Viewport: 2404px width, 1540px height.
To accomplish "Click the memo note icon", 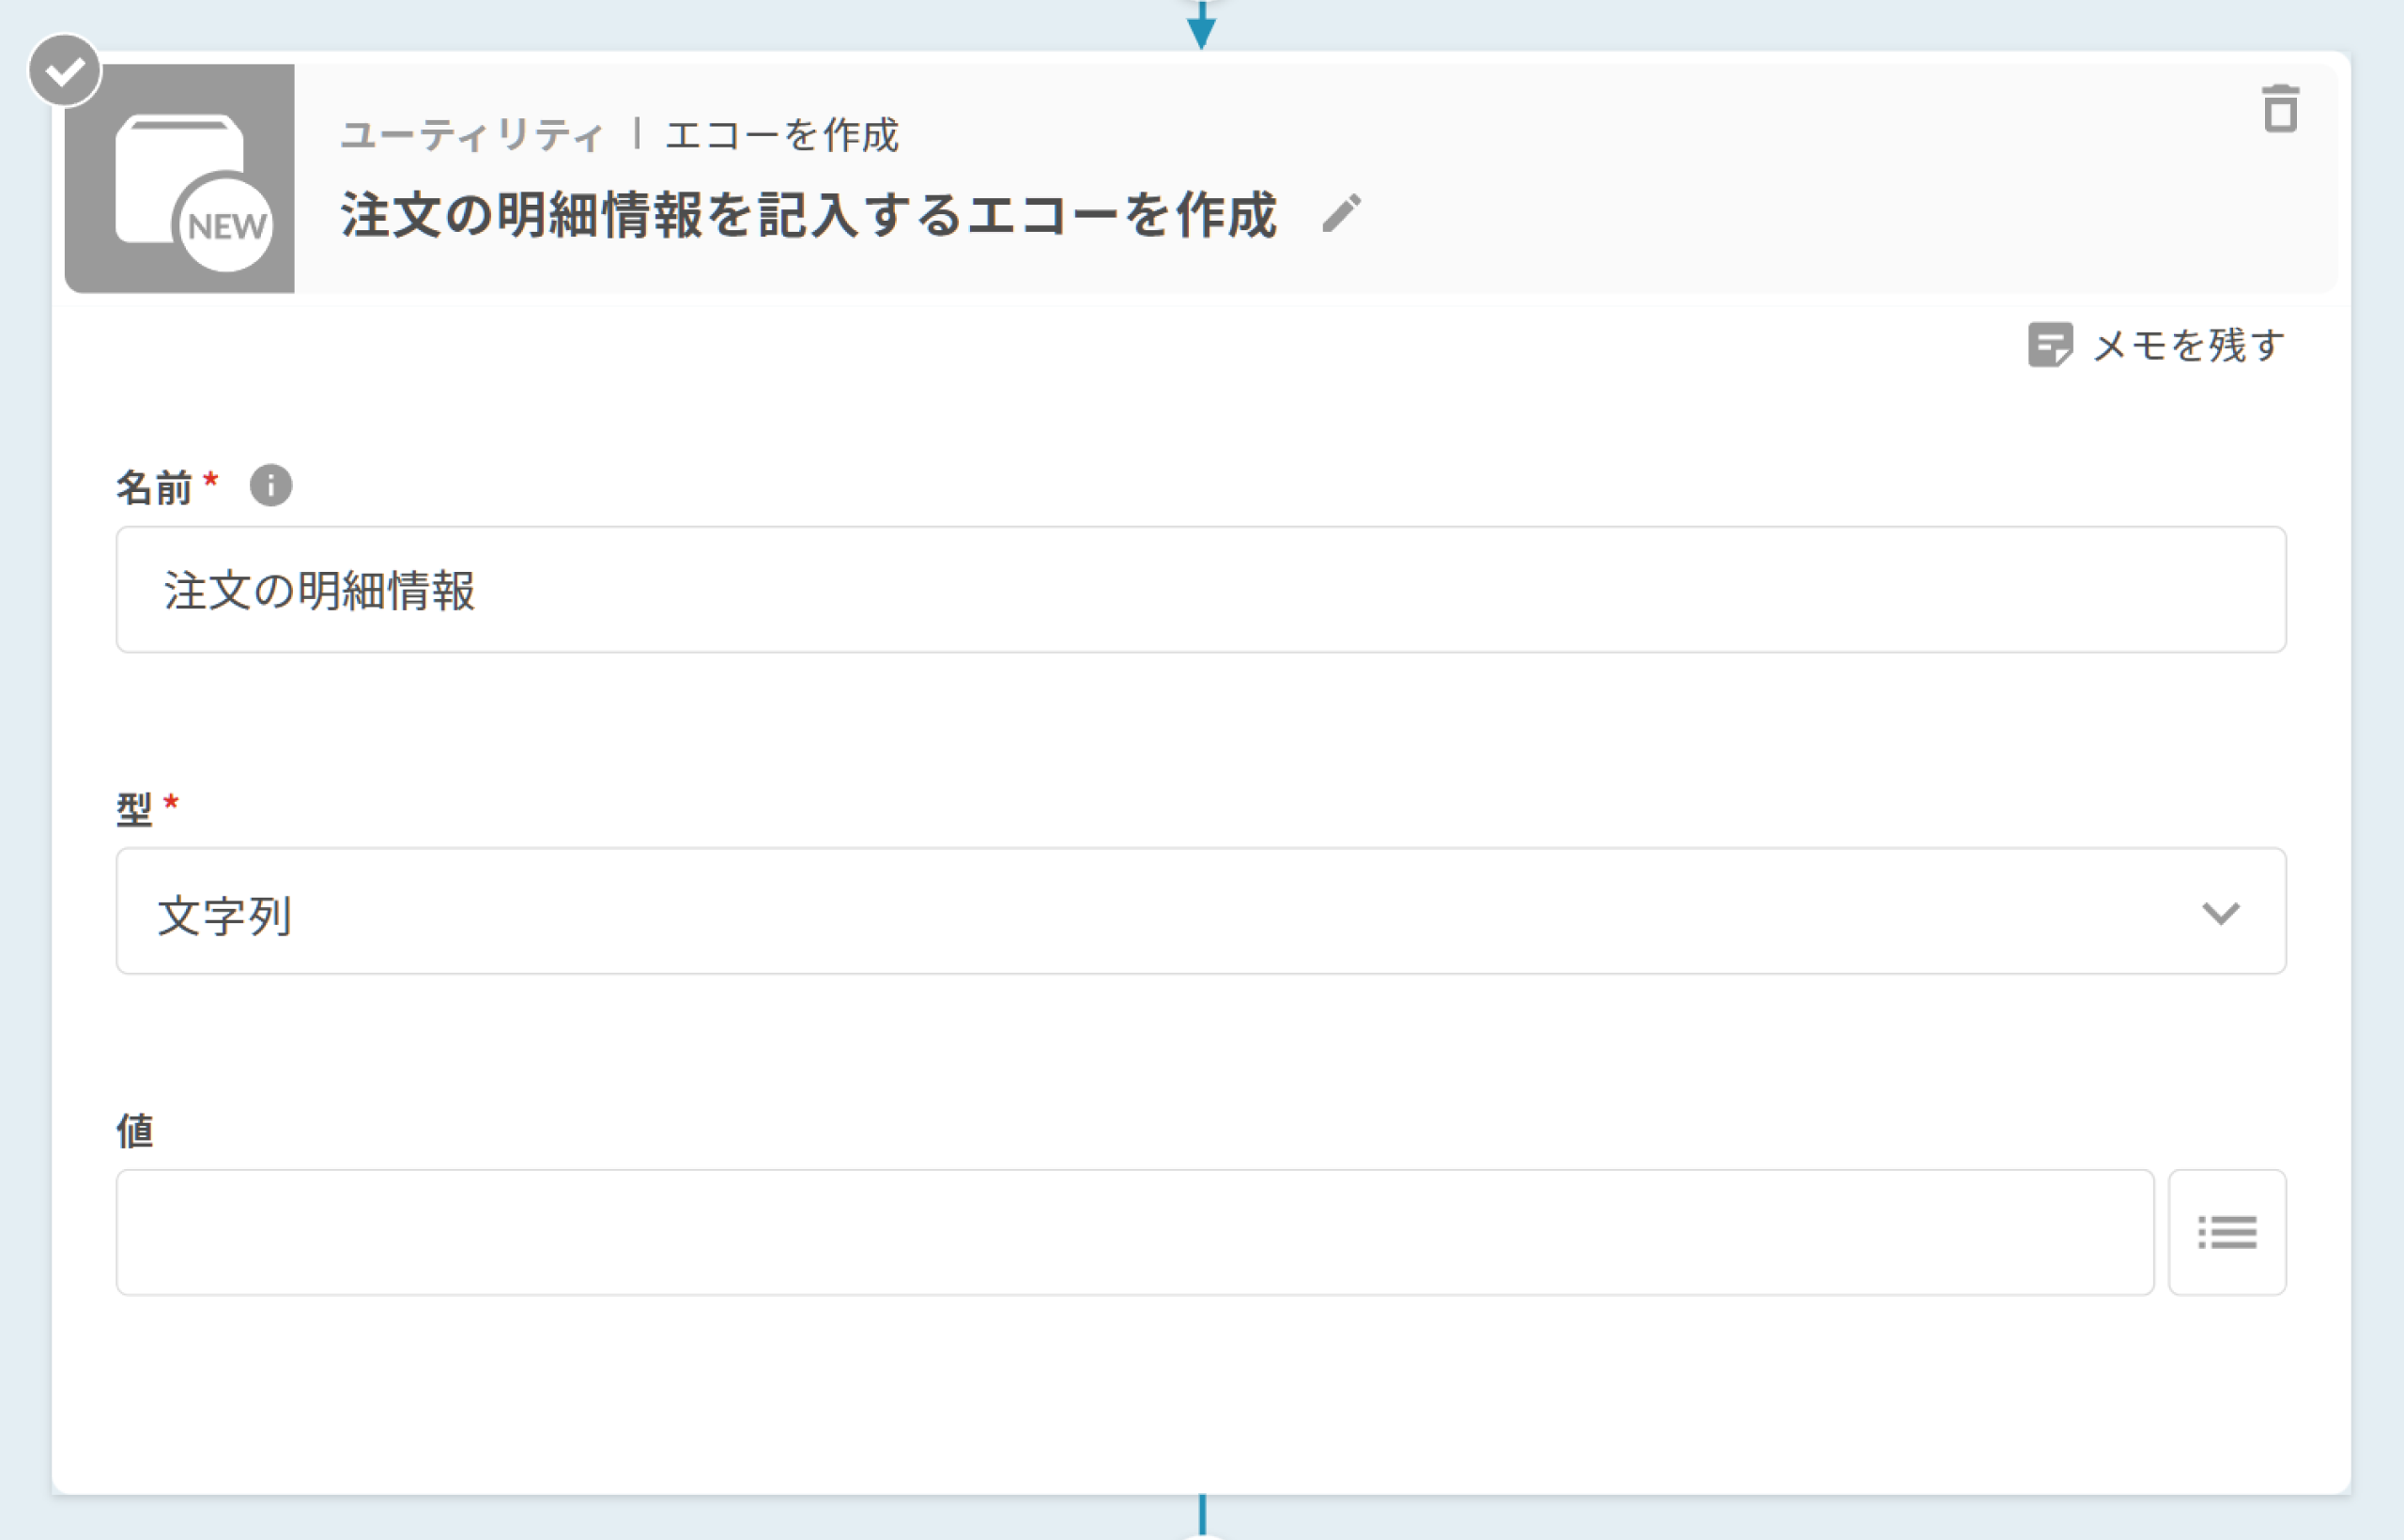I will pos(2049,345).
